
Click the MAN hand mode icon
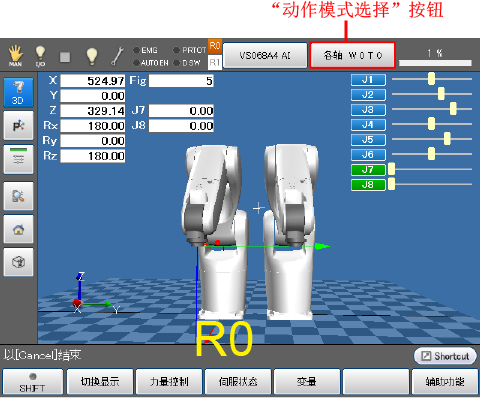tap(15, 56)
